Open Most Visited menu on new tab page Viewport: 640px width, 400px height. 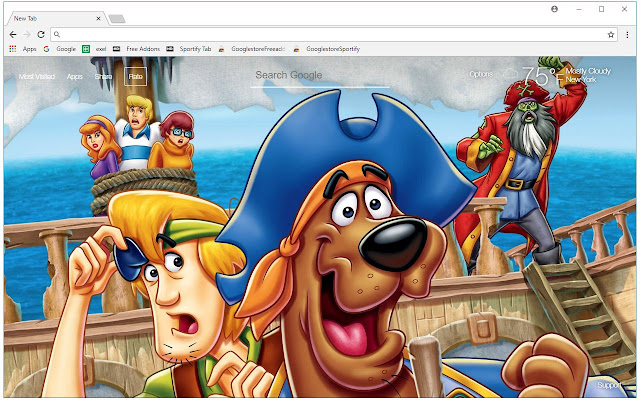pos(37,76)
